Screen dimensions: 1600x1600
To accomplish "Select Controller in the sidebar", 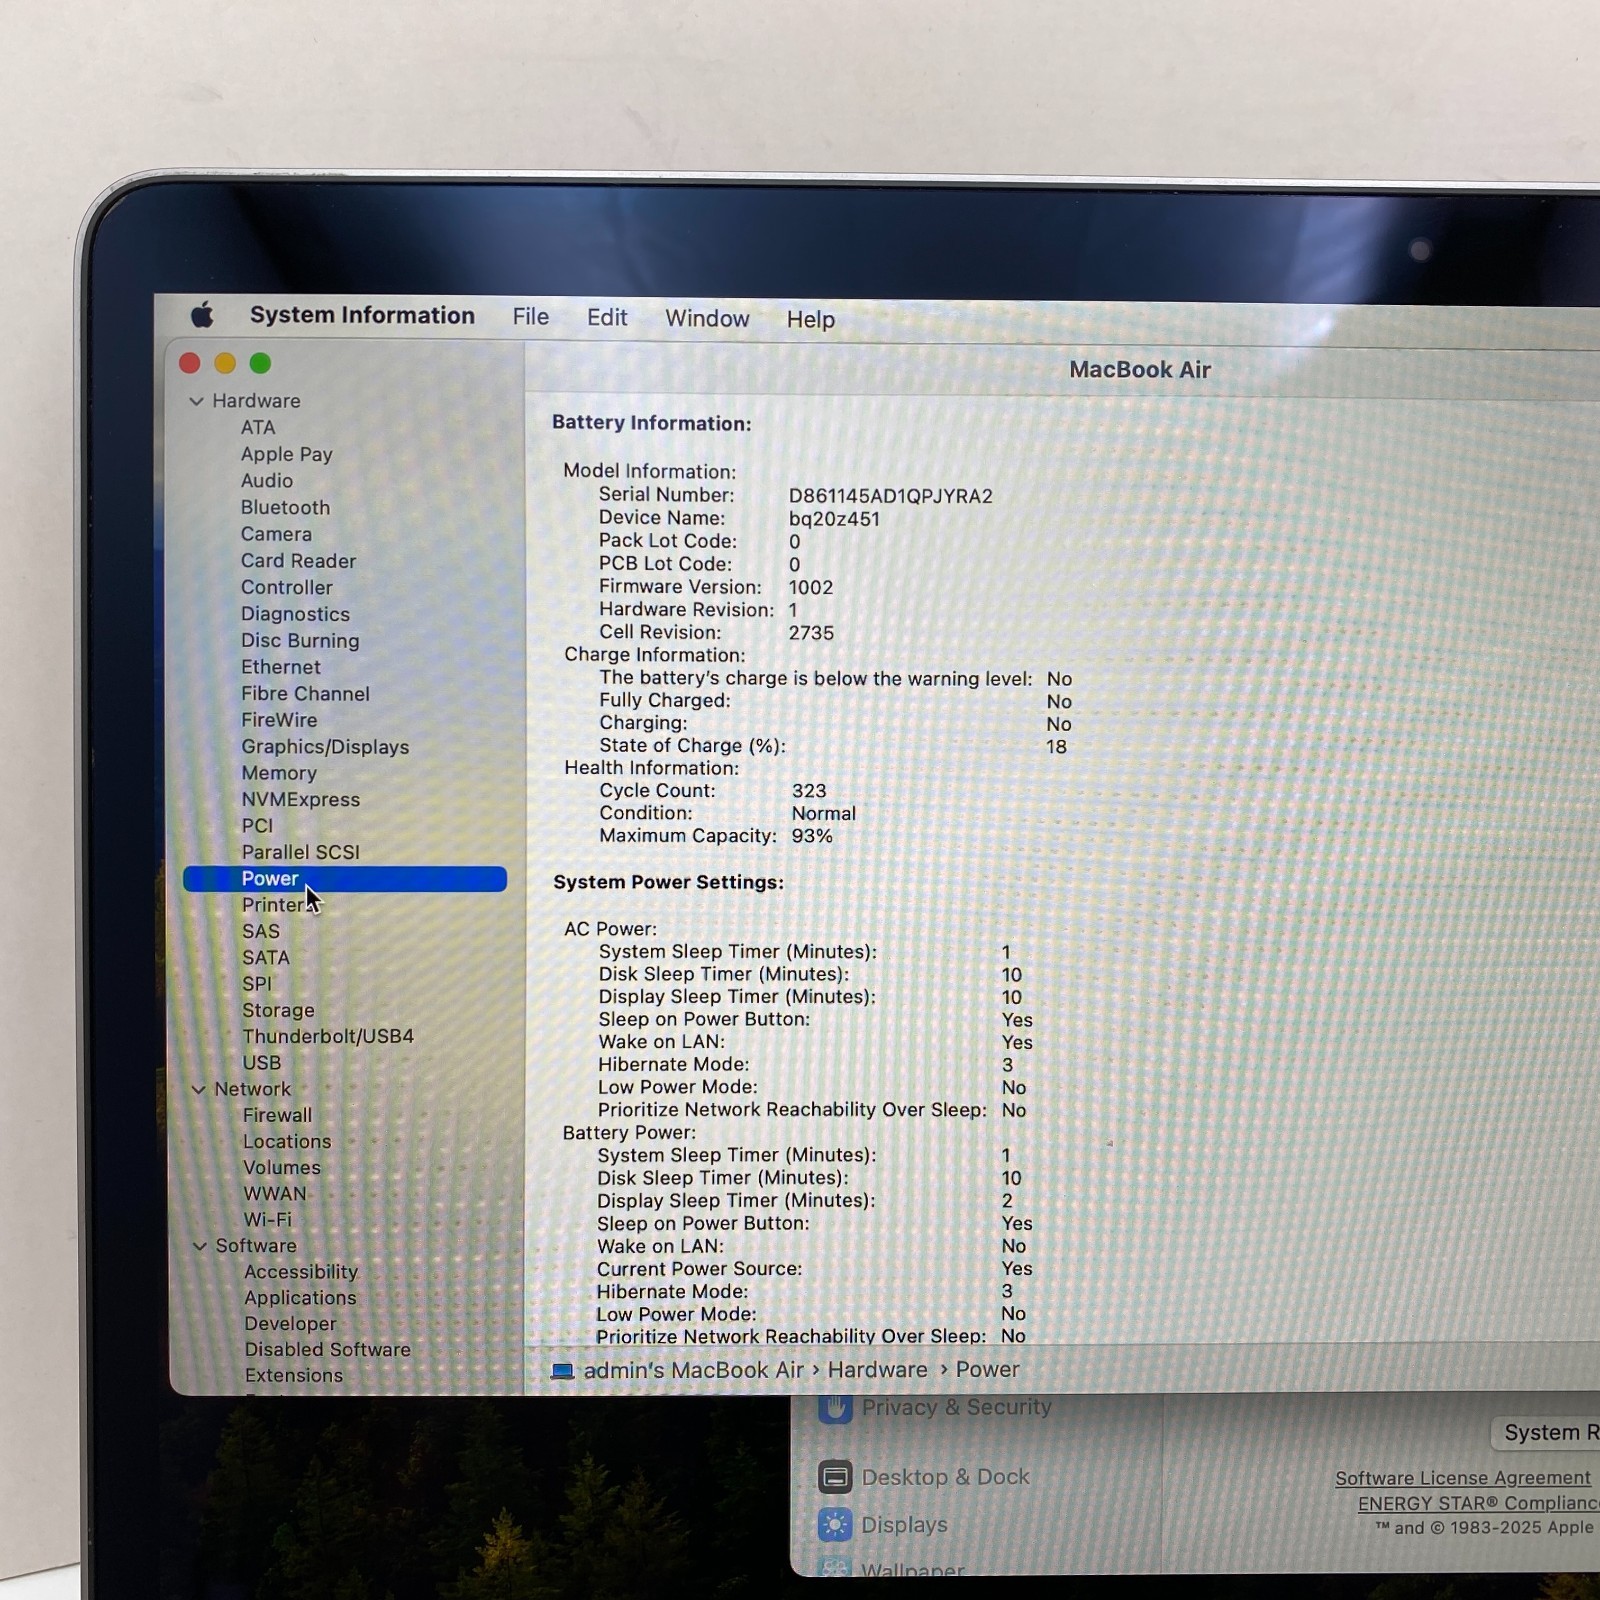I will pos(287,587).
